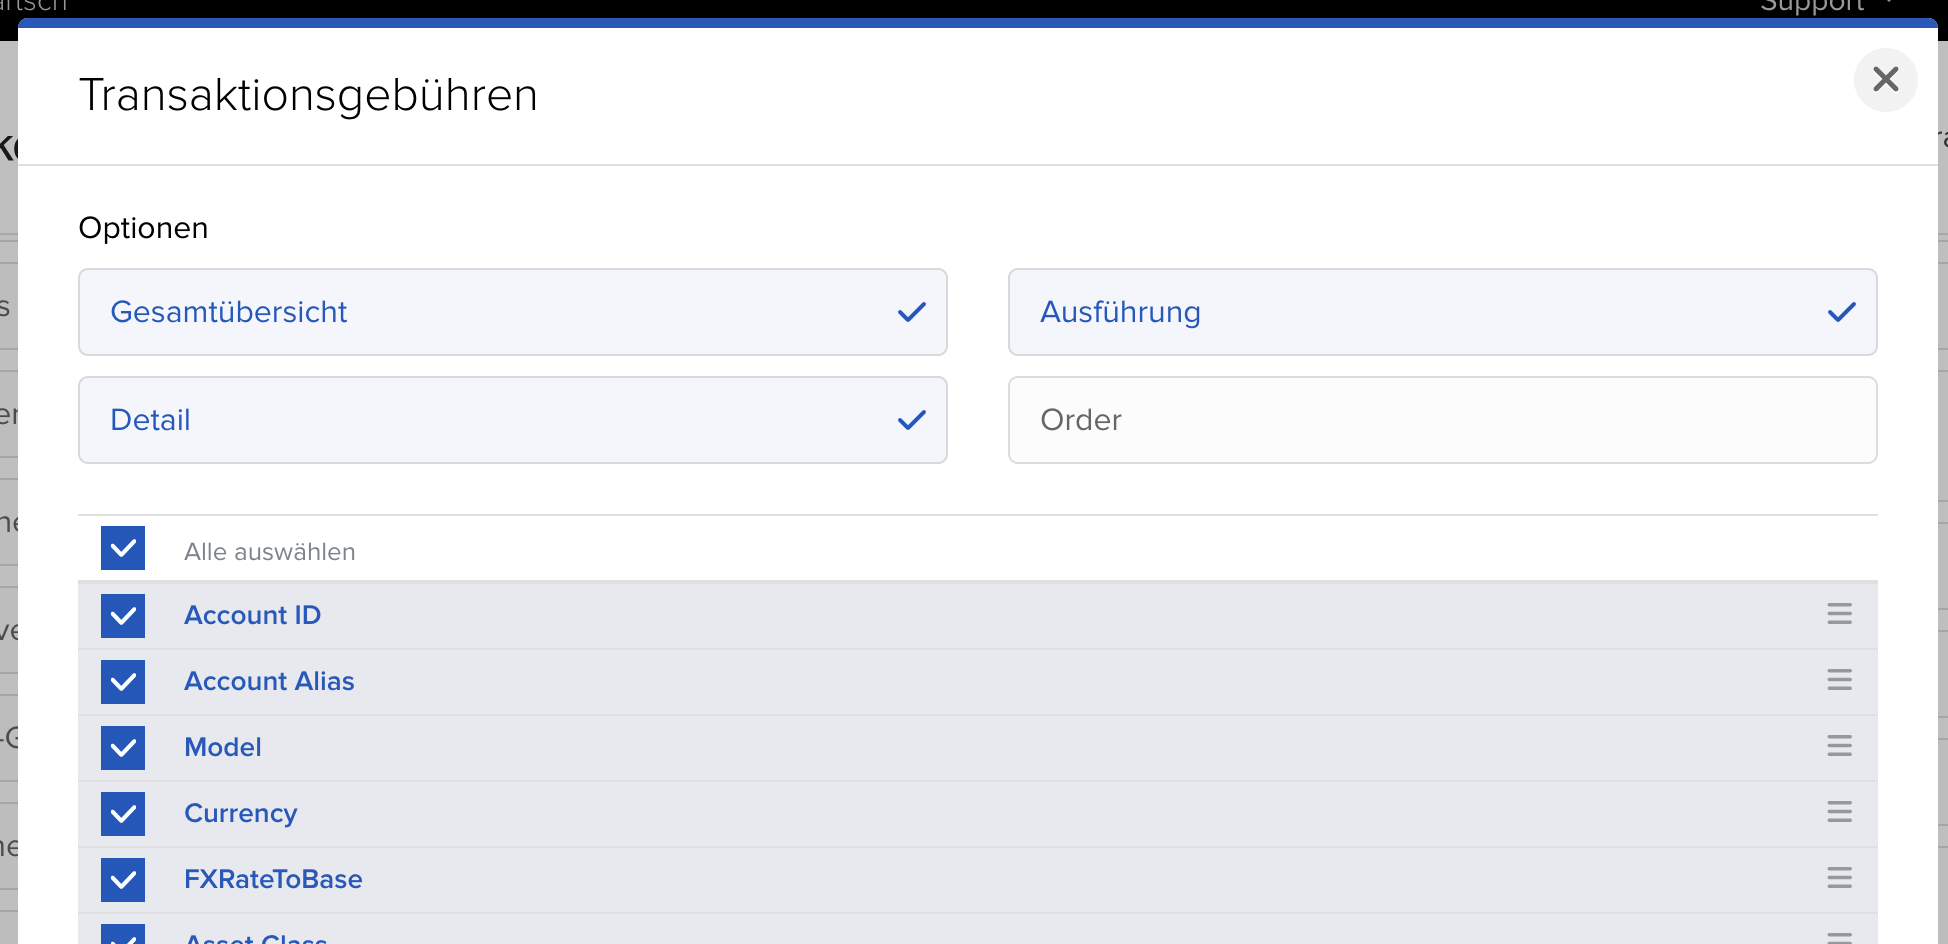Viewport: 1948px width, 944px height.
Task: Toggle the Gesamtübersicht option
Action: tap(512, 312)
